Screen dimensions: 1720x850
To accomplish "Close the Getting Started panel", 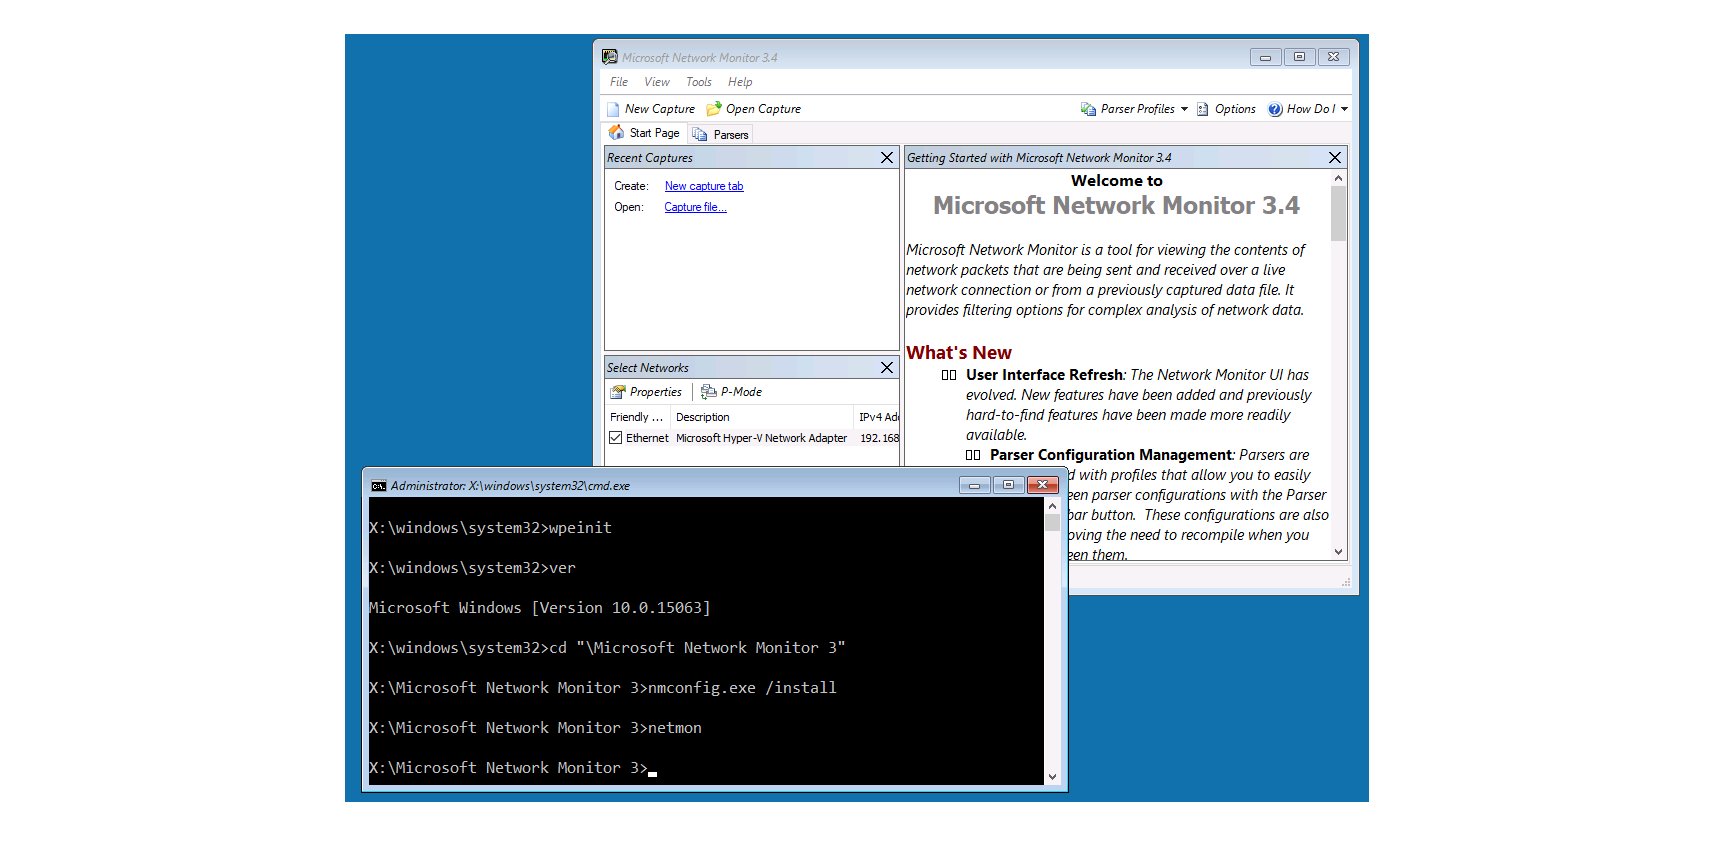I will (x=1335, y=158).
